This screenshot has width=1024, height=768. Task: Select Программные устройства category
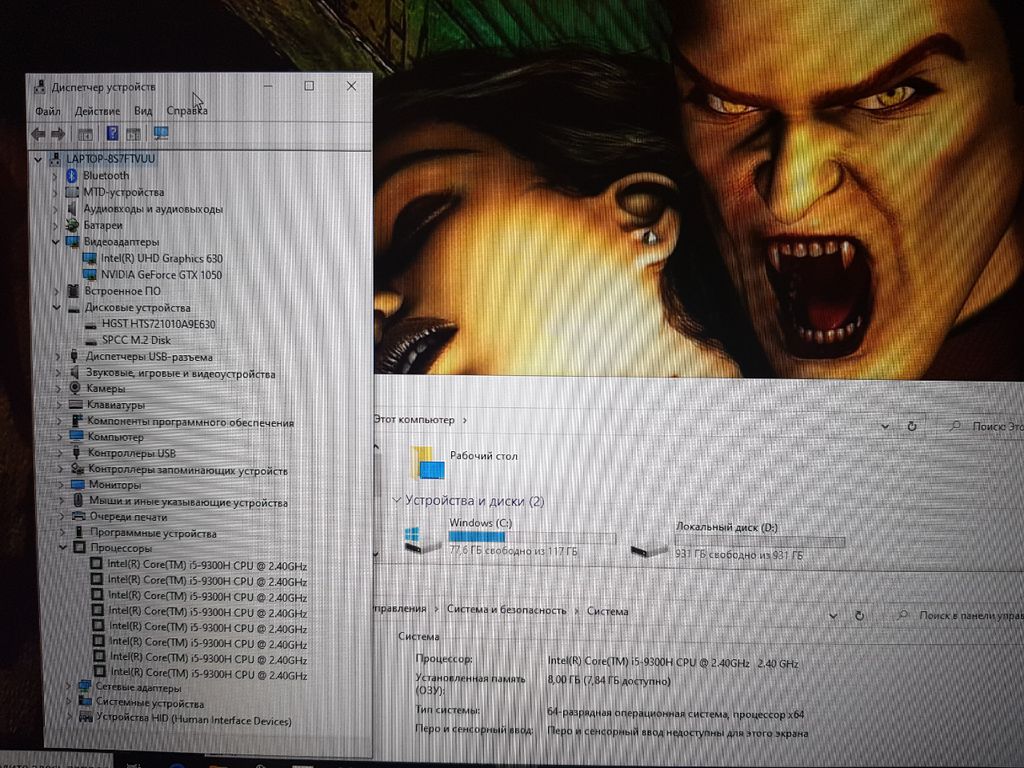click(x=153, y=534)
